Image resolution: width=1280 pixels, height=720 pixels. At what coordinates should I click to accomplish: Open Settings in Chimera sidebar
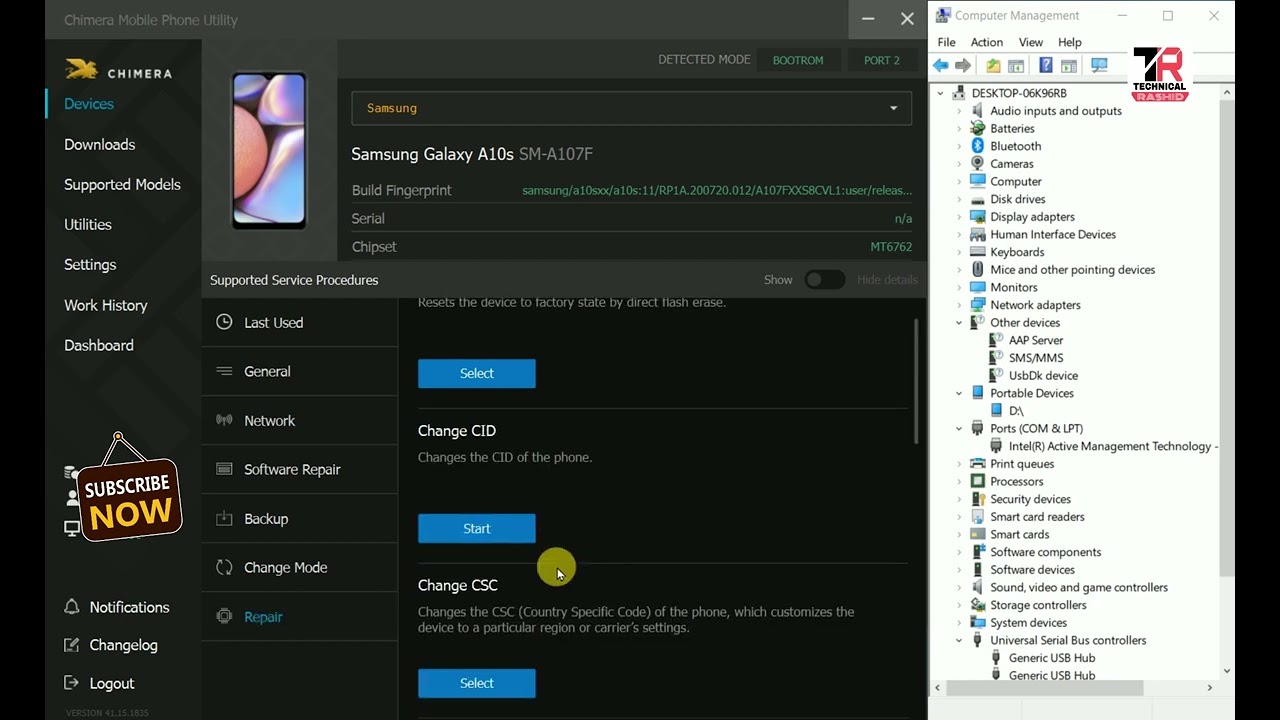click(x=90, y=264)
